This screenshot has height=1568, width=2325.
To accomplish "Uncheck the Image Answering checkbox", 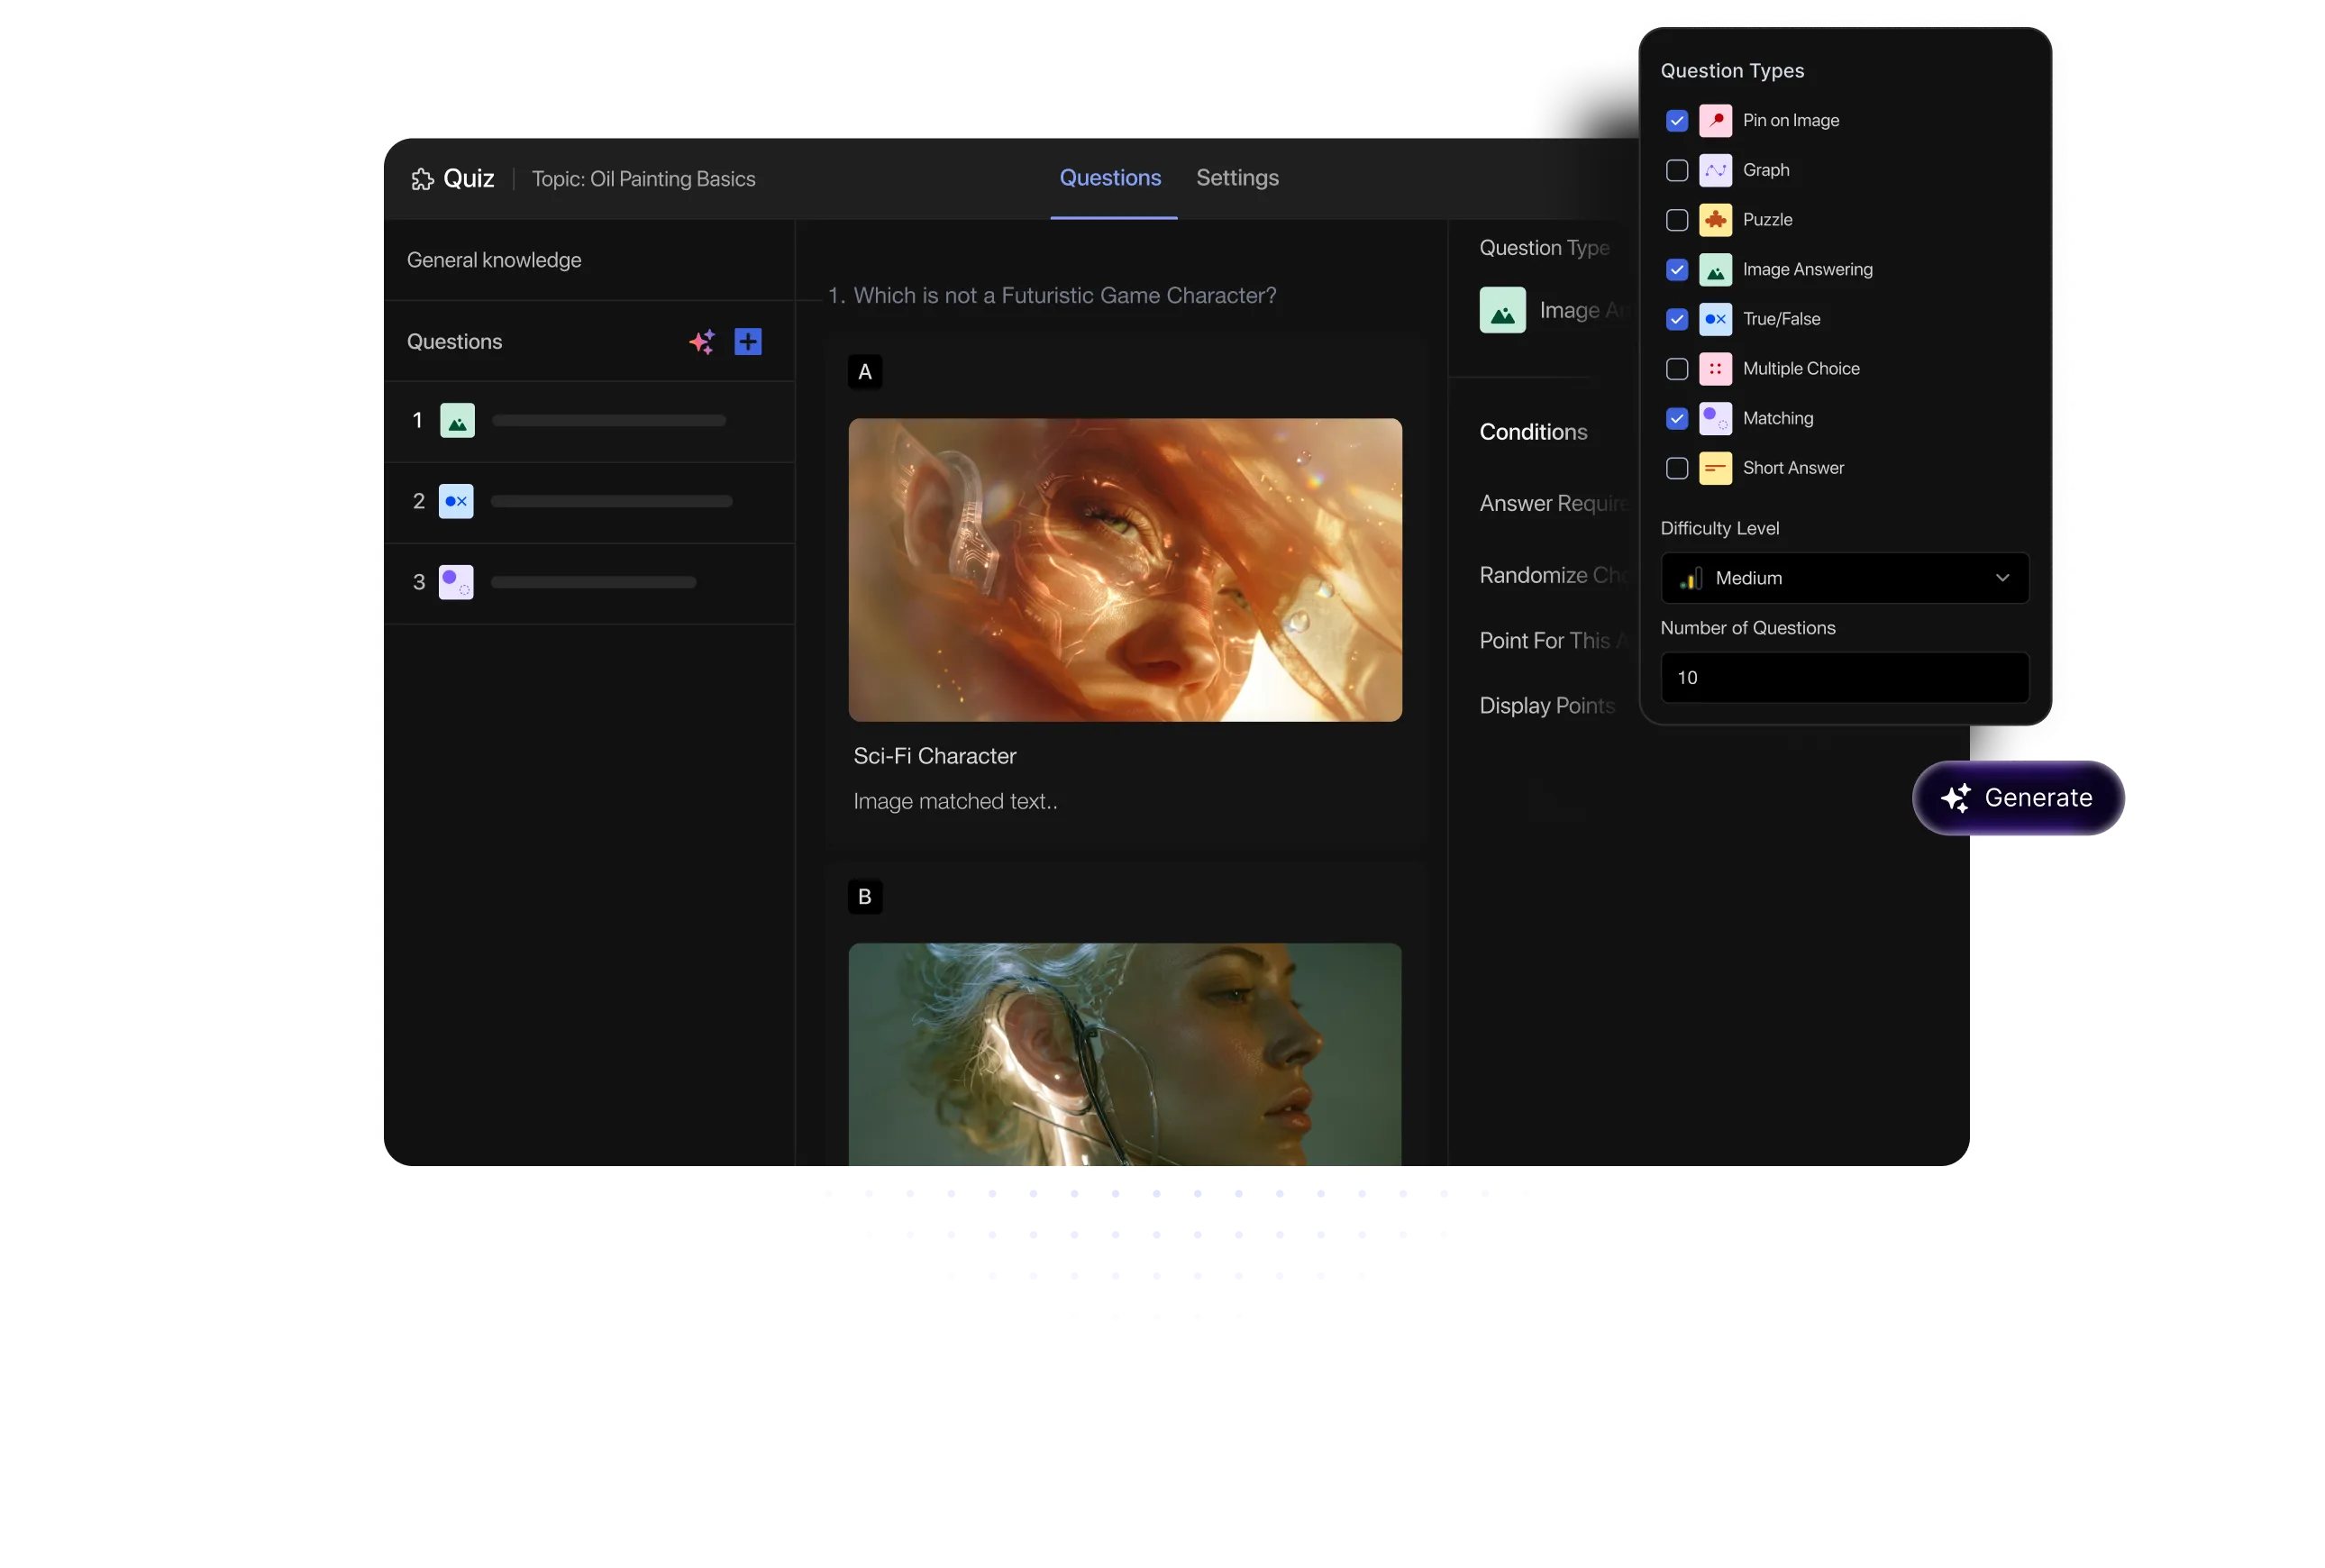I will [x=1677, y=270].
